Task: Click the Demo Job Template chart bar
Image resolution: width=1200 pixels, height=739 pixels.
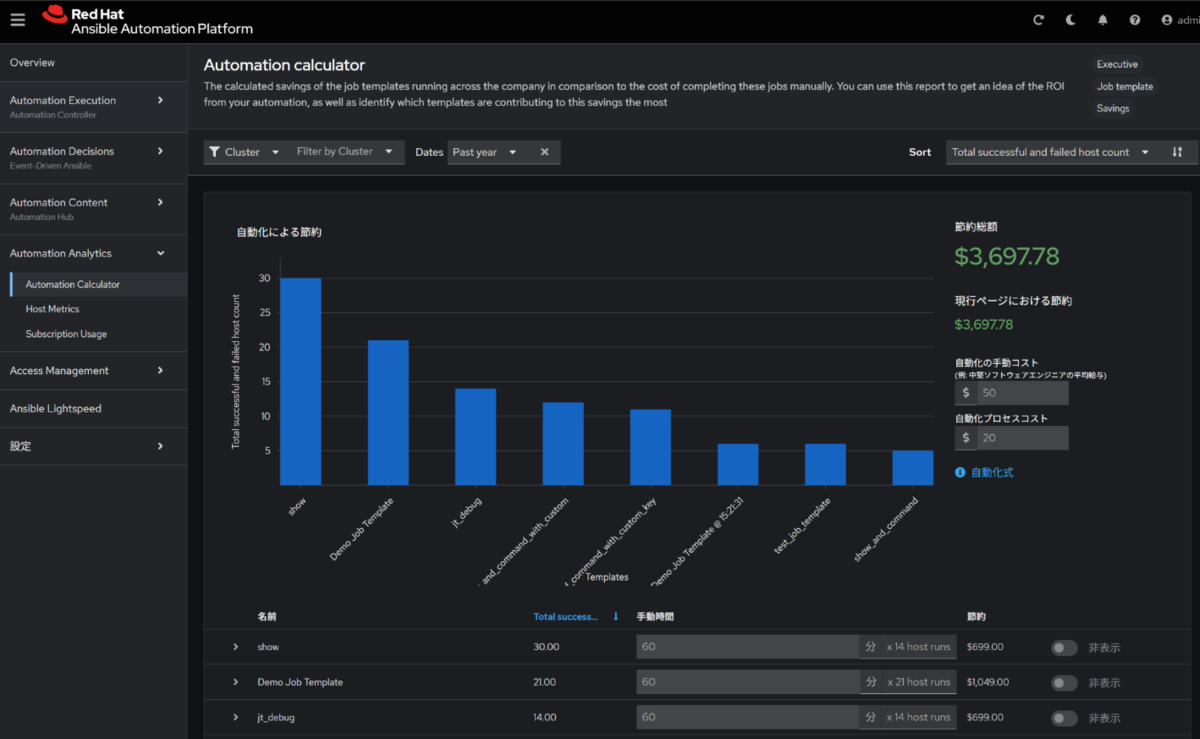Action: coord(388,412)
